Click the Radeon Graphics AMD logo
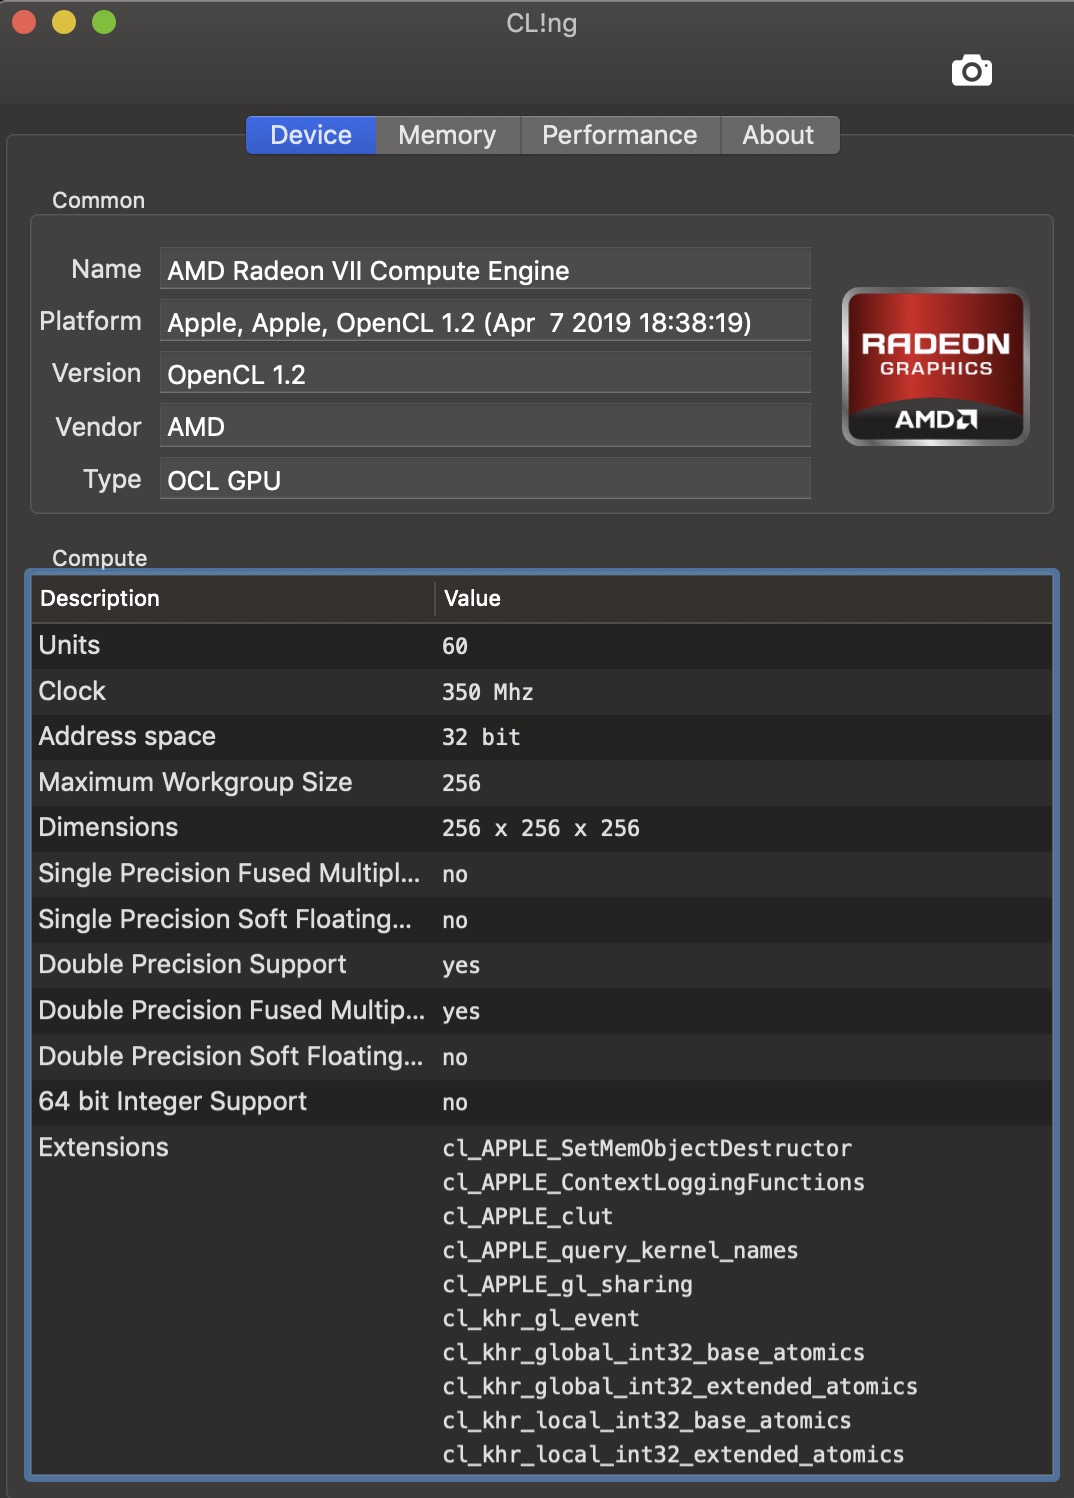1074x1498 pixels. coord(936,367)
